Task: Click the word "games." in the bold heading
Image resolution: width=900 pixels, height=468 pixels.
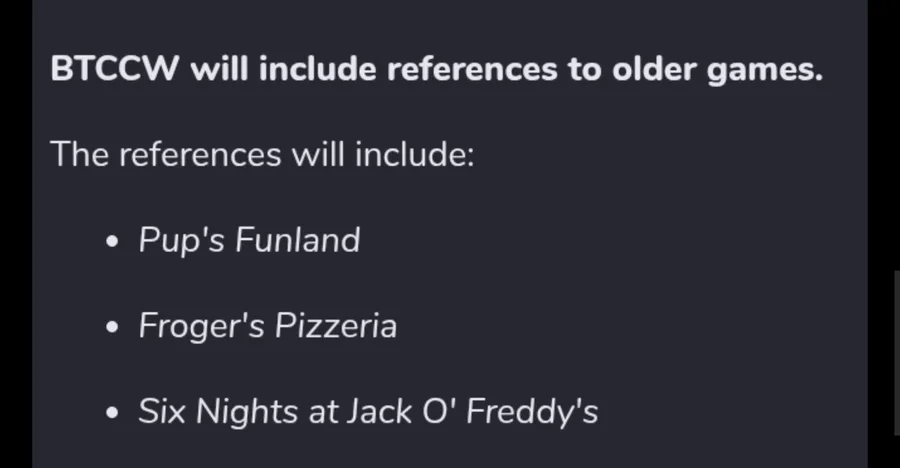Action: [765, 72]
